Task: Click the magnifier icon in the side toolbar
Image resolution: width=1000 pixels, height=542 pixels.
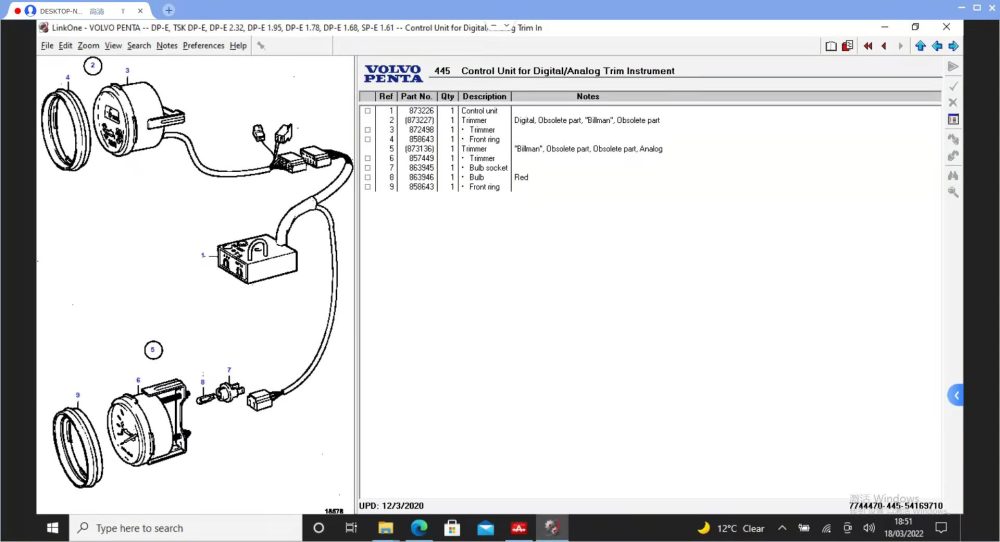Action: [953, 192]
